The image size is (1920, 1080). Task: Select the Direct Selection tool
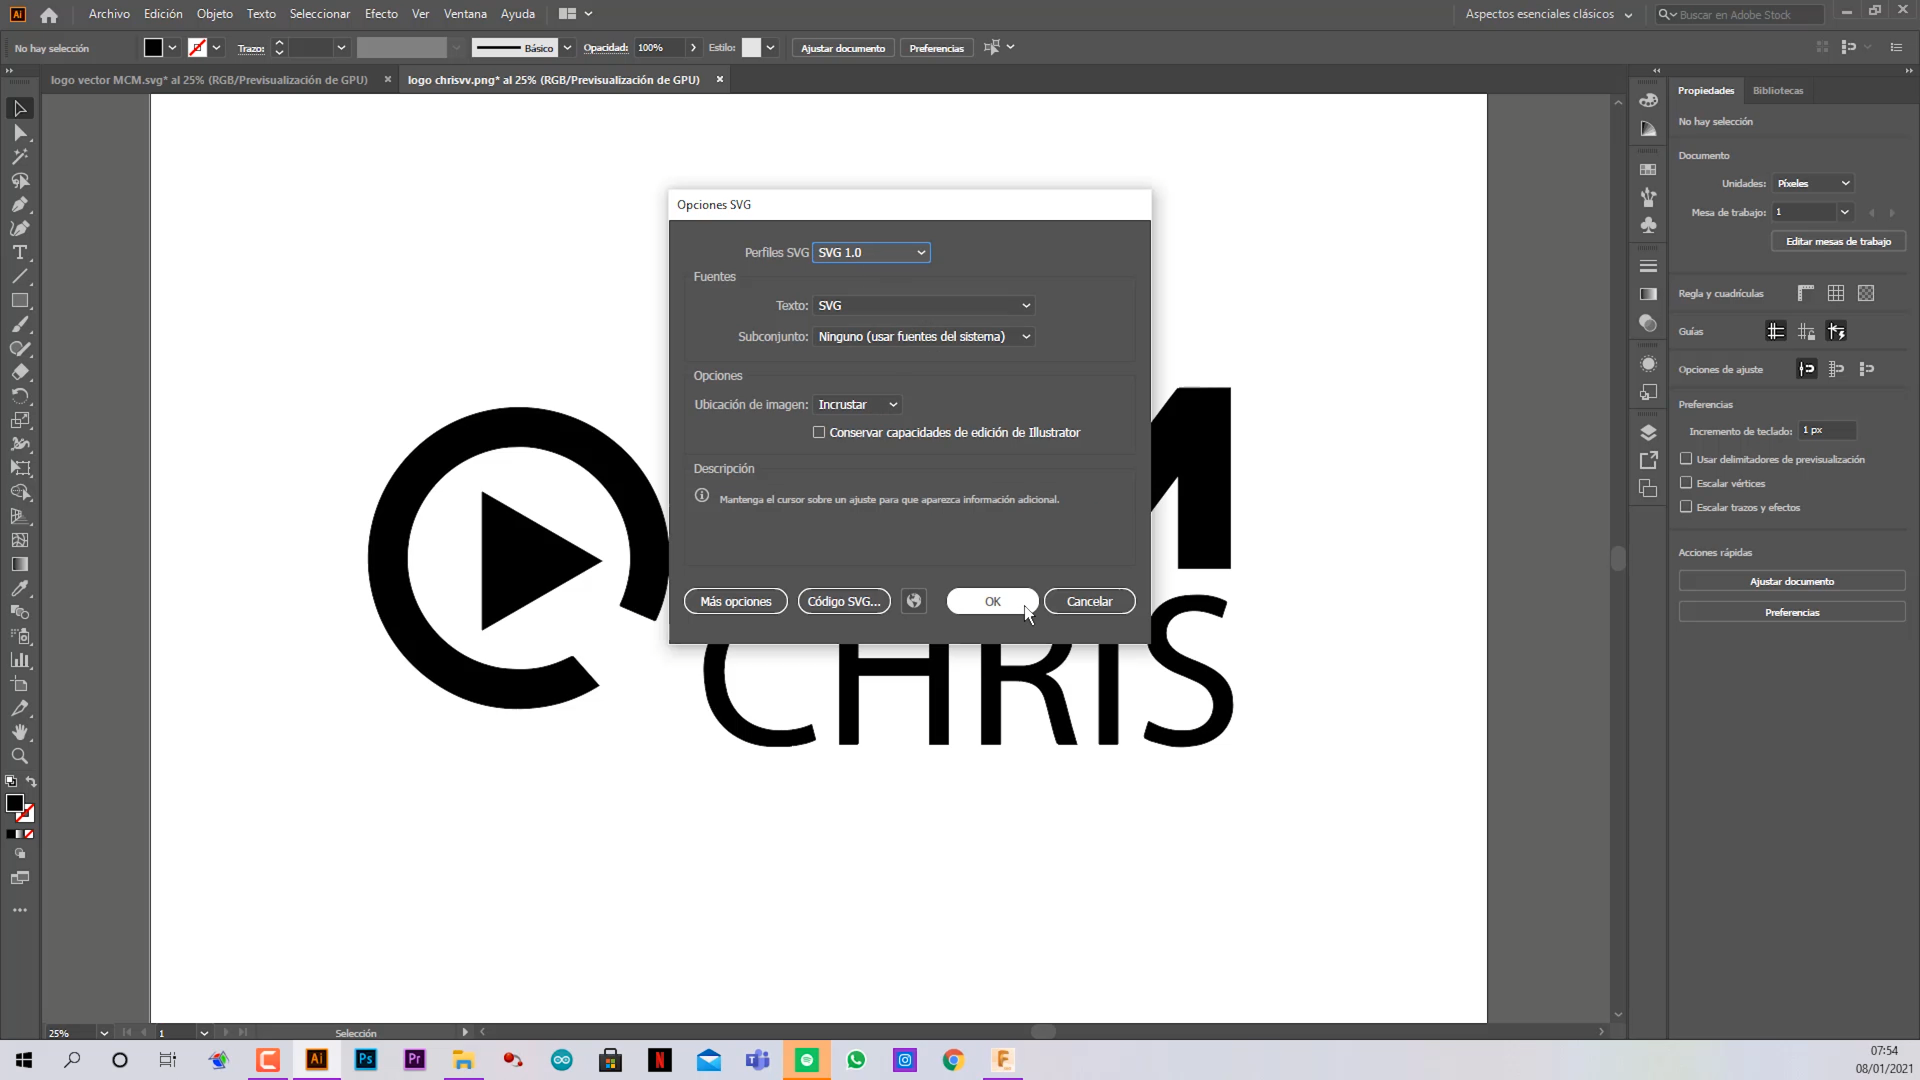pyautogui.click(x=19, y=133)
